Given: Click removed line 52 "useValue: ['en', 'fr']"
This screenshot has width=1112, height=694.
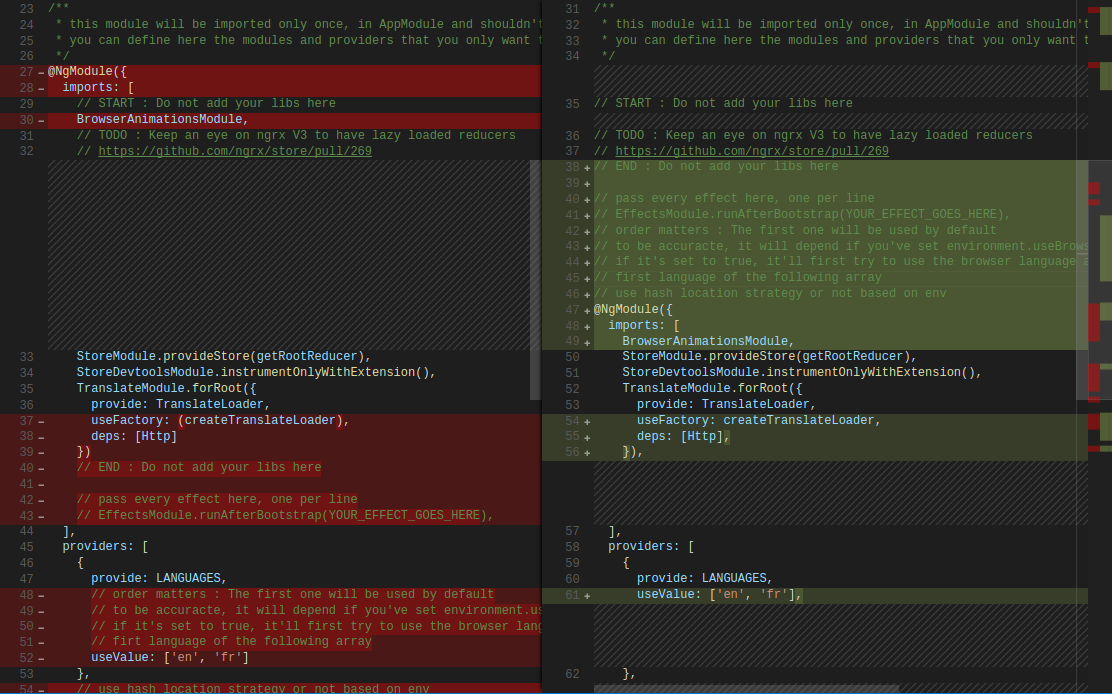Looking at the screenshot, I should 170,657.
